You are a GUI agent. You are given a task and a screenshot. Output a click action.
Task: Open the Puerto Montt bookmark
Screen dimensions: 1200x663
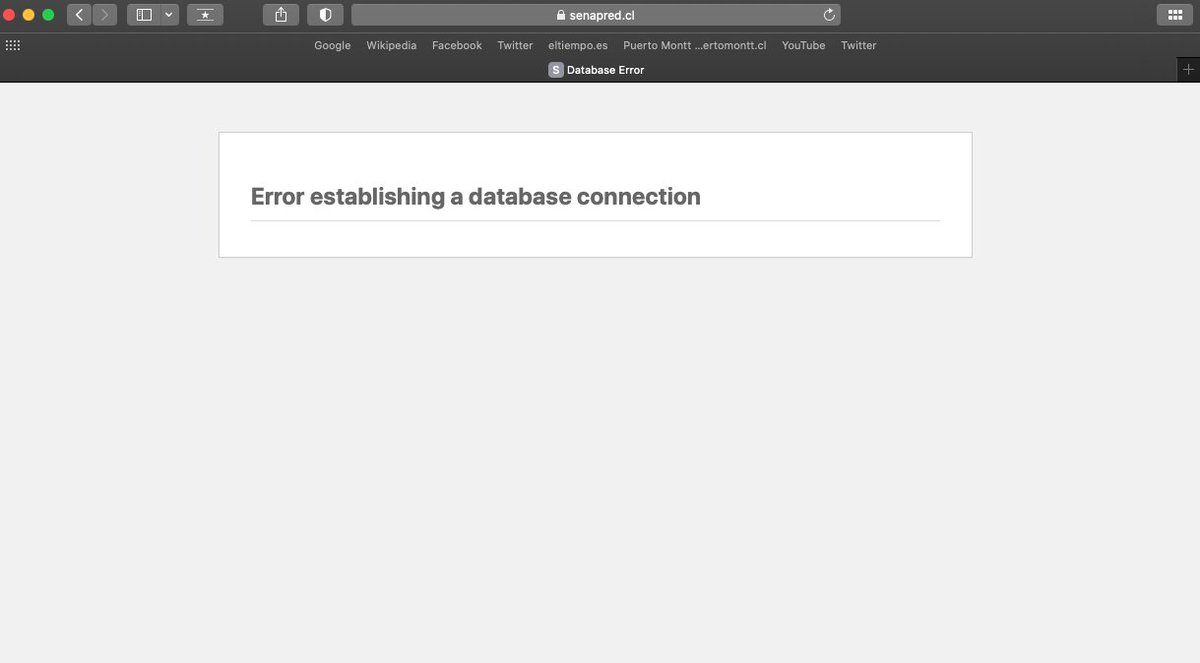(x=694, y=45)
